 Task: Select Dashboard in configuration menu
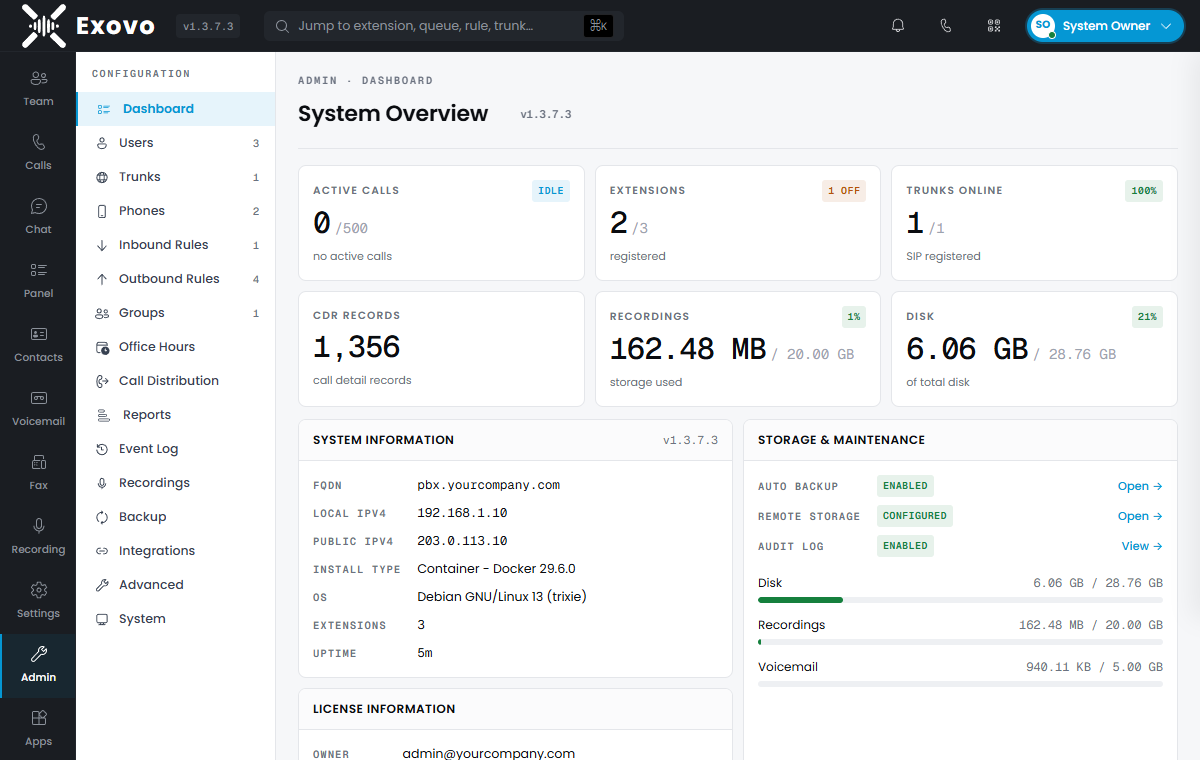[175, 109]
